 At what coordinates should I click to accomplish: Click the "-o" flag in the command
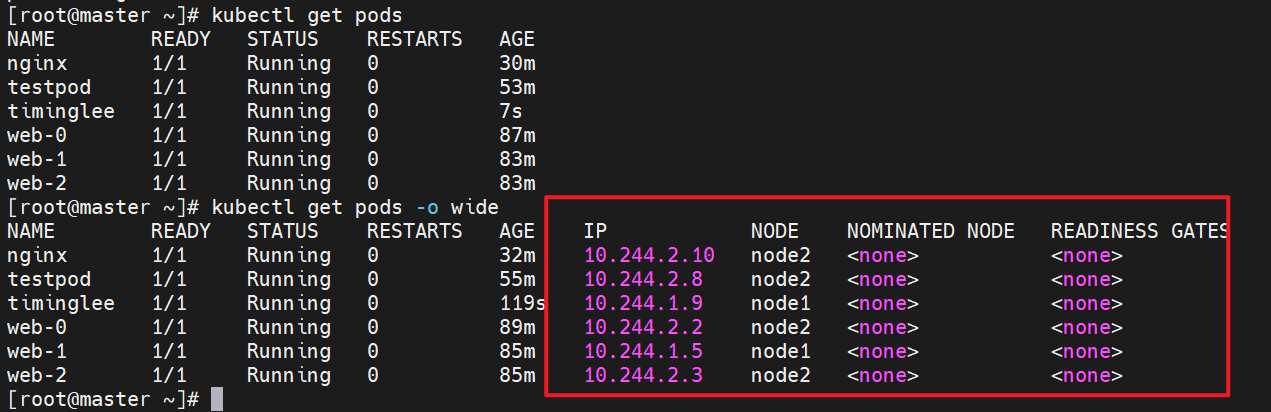(428, 208)
